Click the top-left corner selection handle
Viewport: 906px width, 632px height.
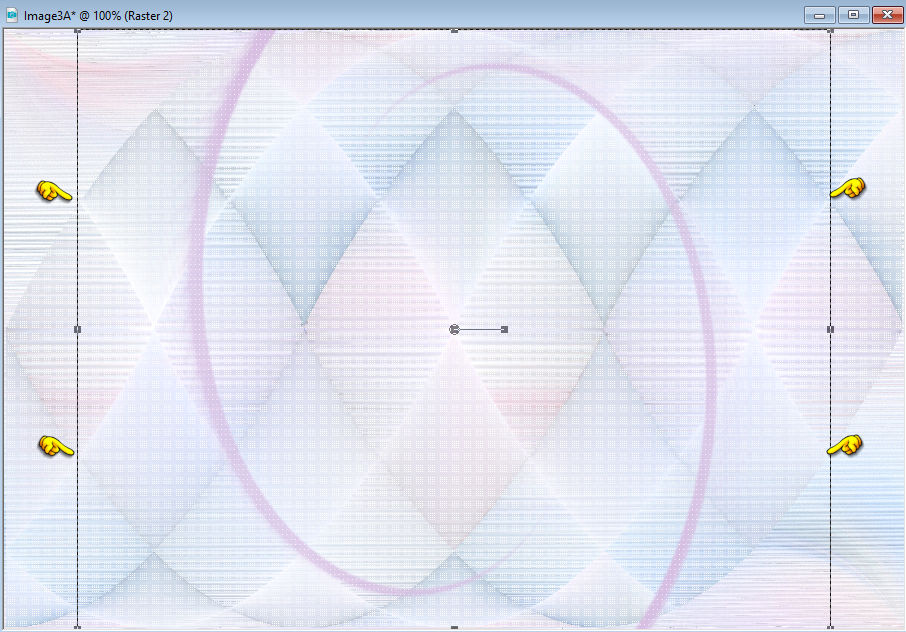78,31
